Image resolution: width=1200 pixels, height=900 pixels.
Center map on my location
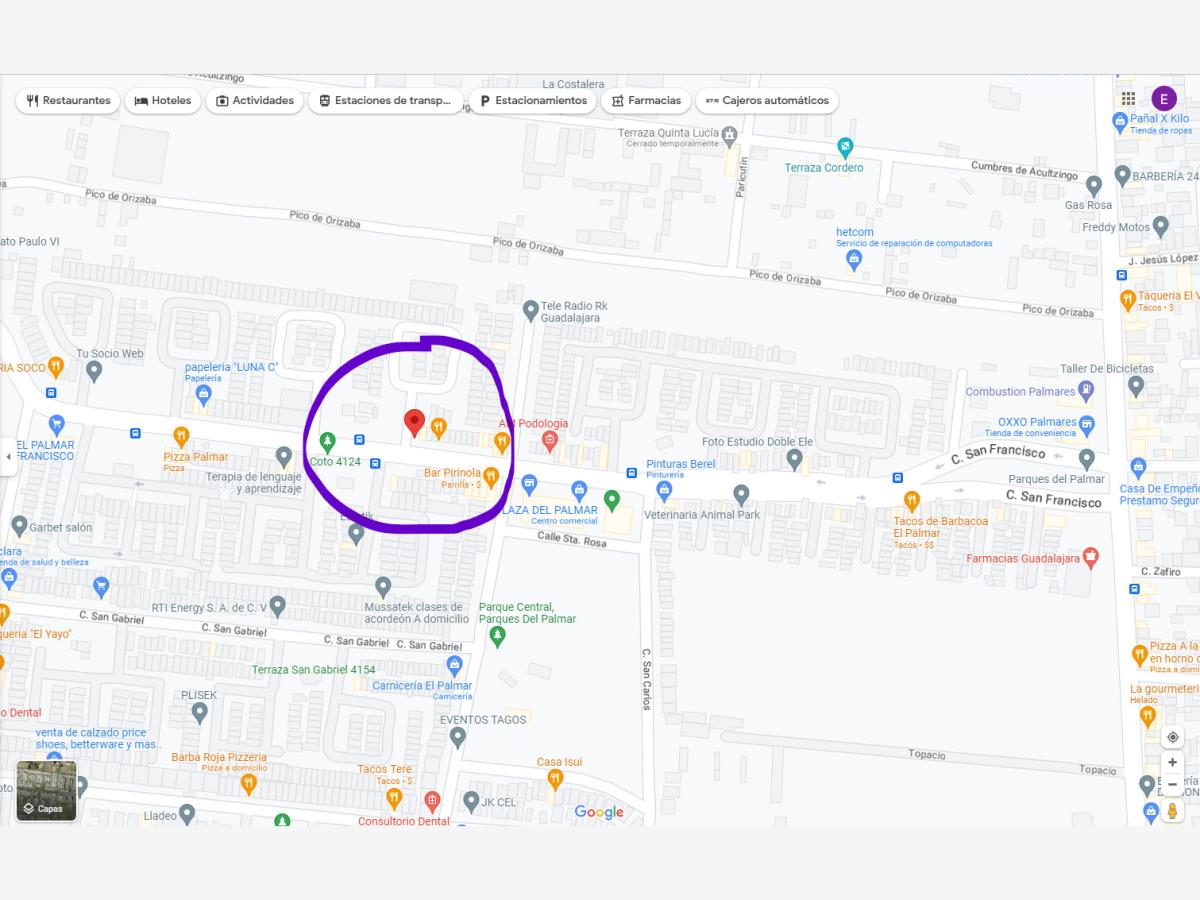pyautogui.click(x=1173, y=737)
